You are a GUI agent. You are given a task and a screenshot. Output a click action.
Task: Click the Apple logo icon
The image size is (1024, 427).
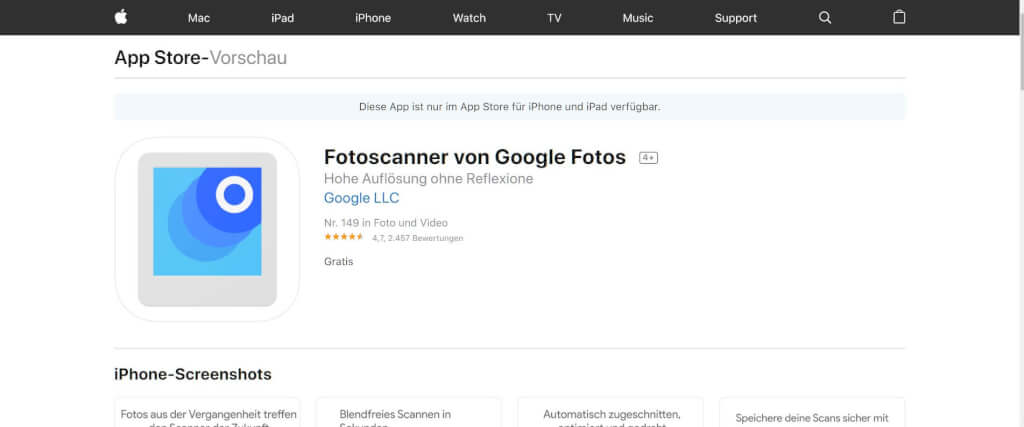121,17
